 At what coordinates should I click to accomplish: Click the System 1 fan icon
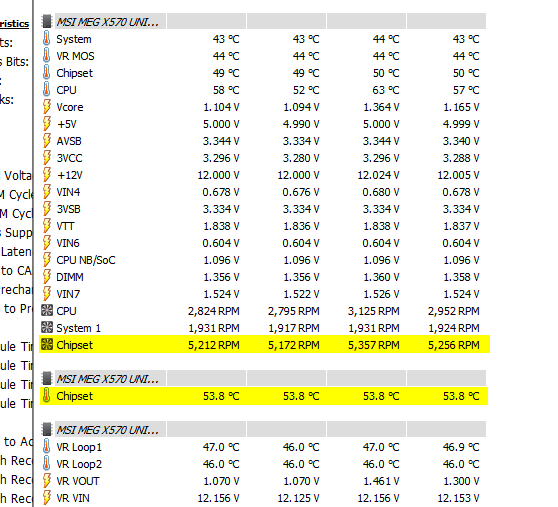[47, 328]
